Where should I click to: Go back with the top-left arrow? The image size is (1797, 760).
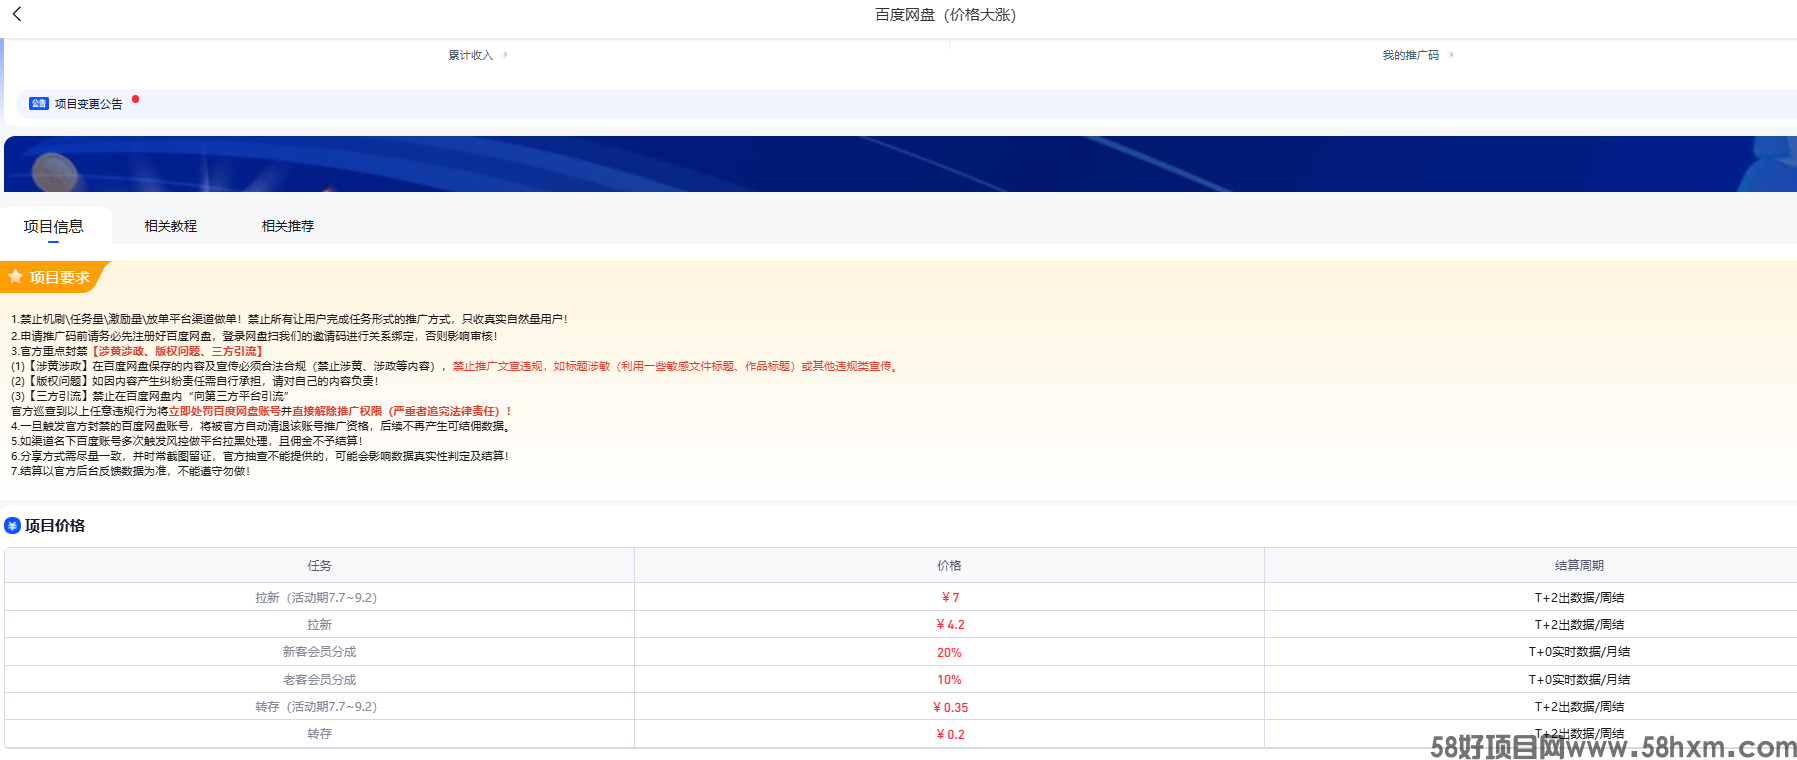coord(17,14)
